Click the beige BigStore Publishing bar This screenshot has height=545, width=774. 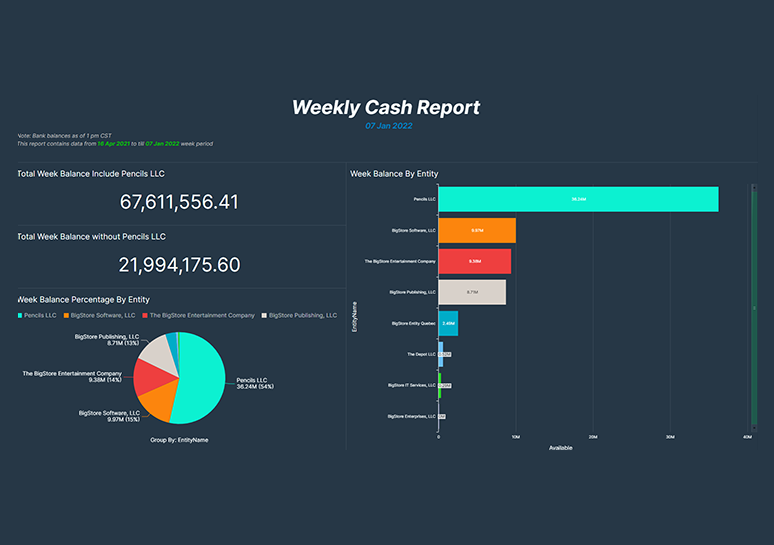[x=472, y=292]
